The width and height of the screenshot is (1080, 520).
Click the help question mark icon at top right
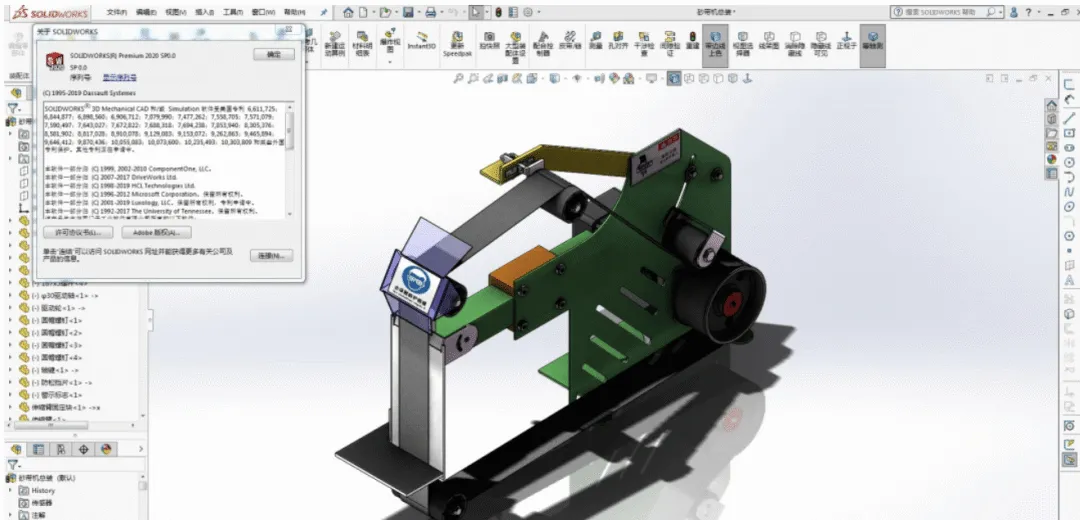click(1028, 12)
